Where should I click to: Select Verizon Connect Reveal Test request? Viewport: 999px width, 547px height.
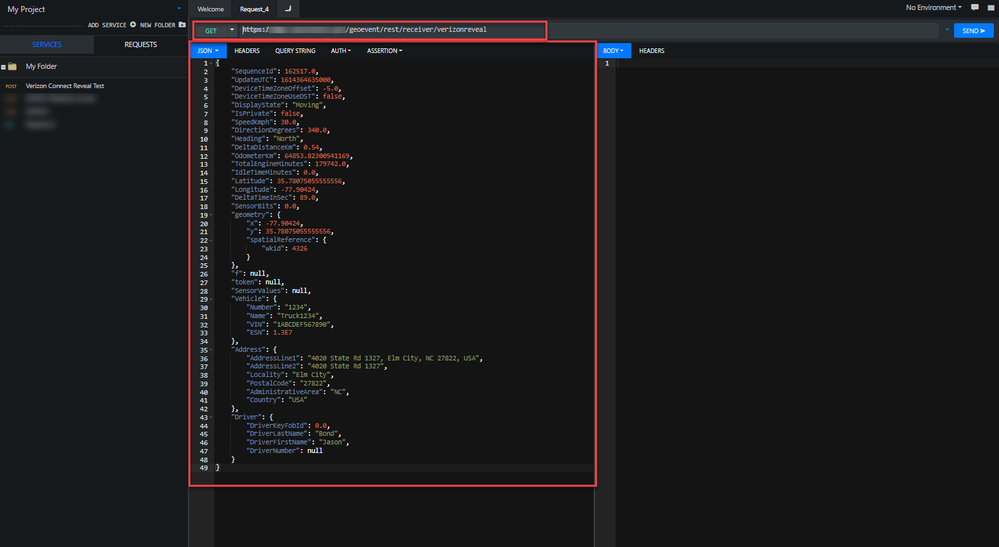point(65,86)
